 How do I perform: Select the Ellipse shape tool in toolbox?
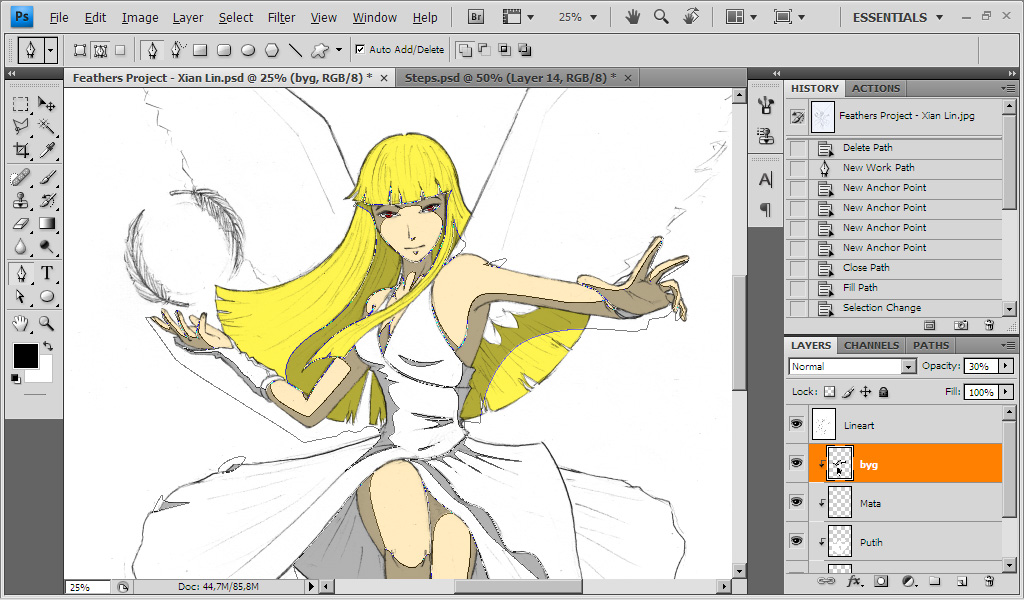[x=46, y=296]
